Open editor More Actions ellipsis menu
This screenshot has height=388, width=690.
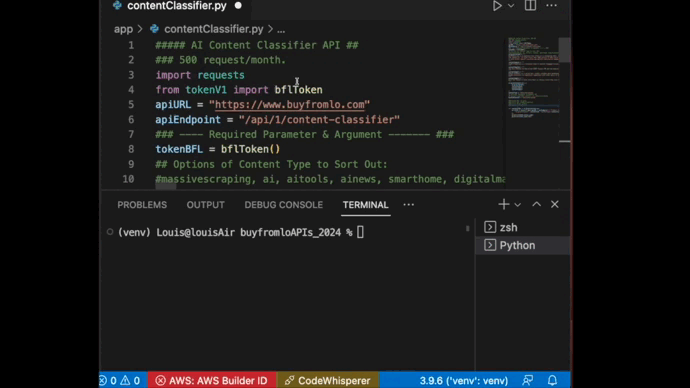pos(551,6)
